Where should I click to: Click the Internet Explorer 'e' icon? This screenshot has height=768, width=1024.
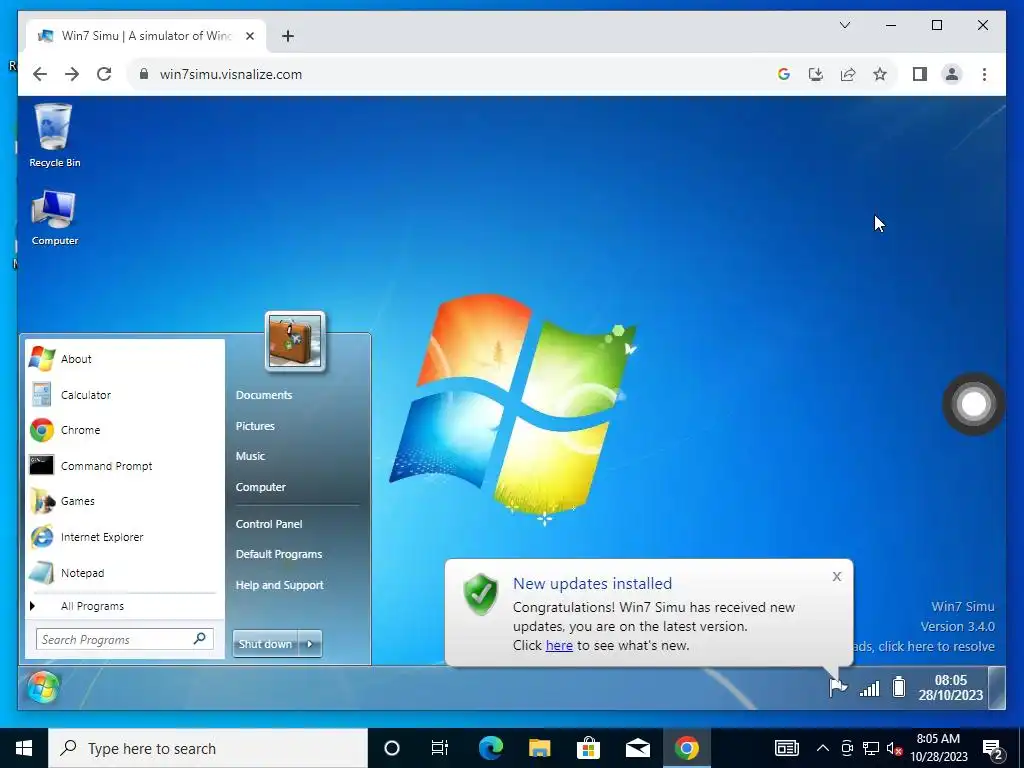click(x=42, y=537)
